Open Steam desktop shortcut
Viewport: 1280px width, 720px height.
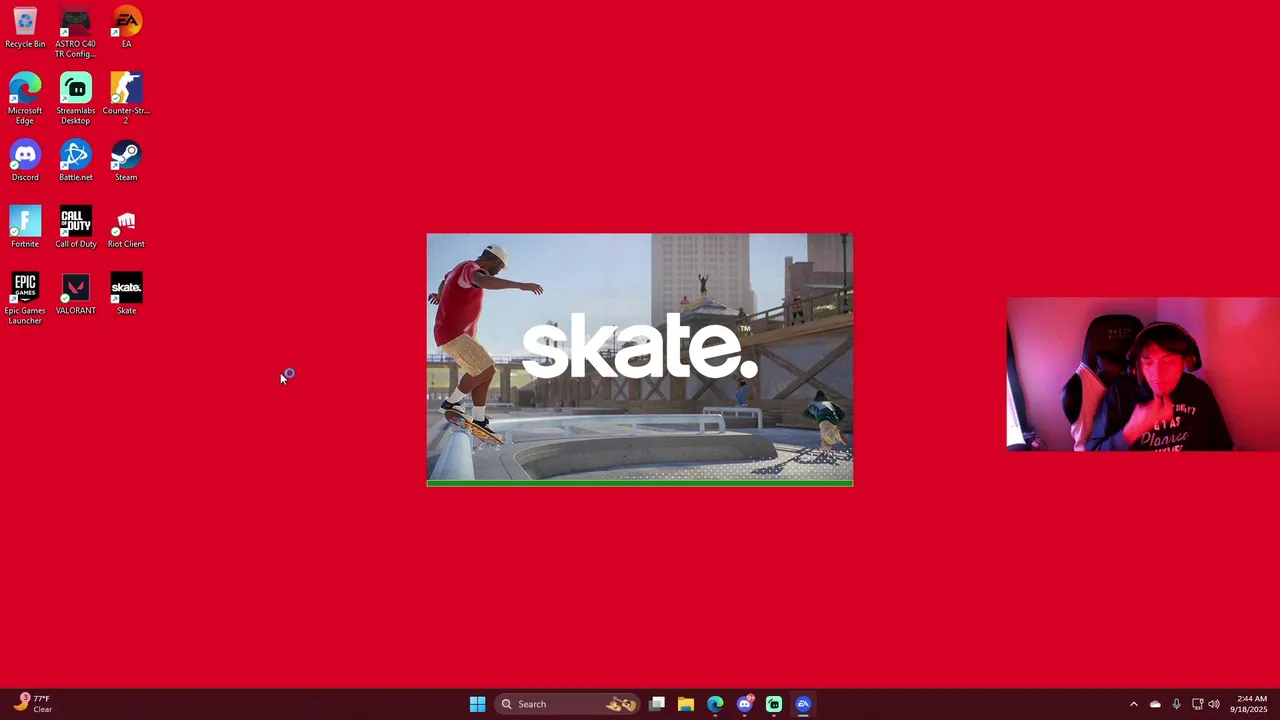pyautogui.click(x=126, y=161)
